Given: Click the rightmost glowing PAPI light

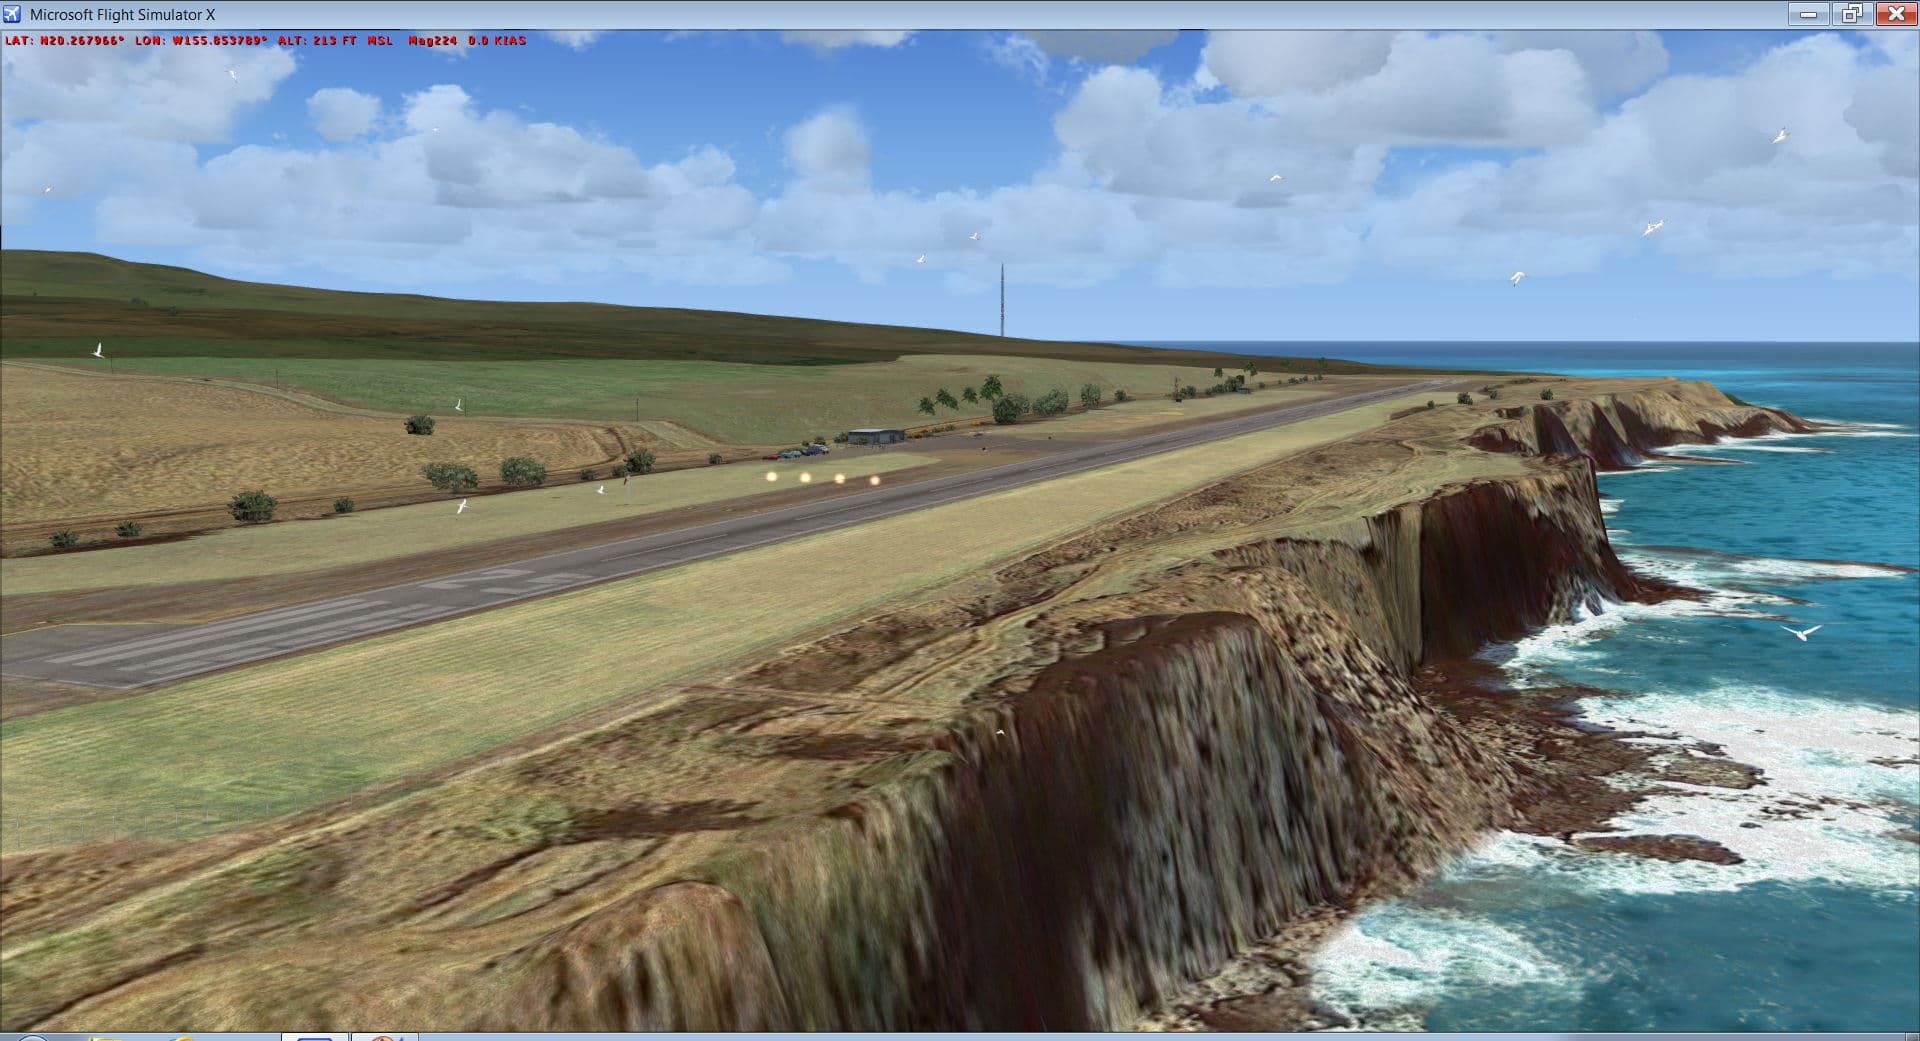Looking at the screenshot, I should point(874,480).
